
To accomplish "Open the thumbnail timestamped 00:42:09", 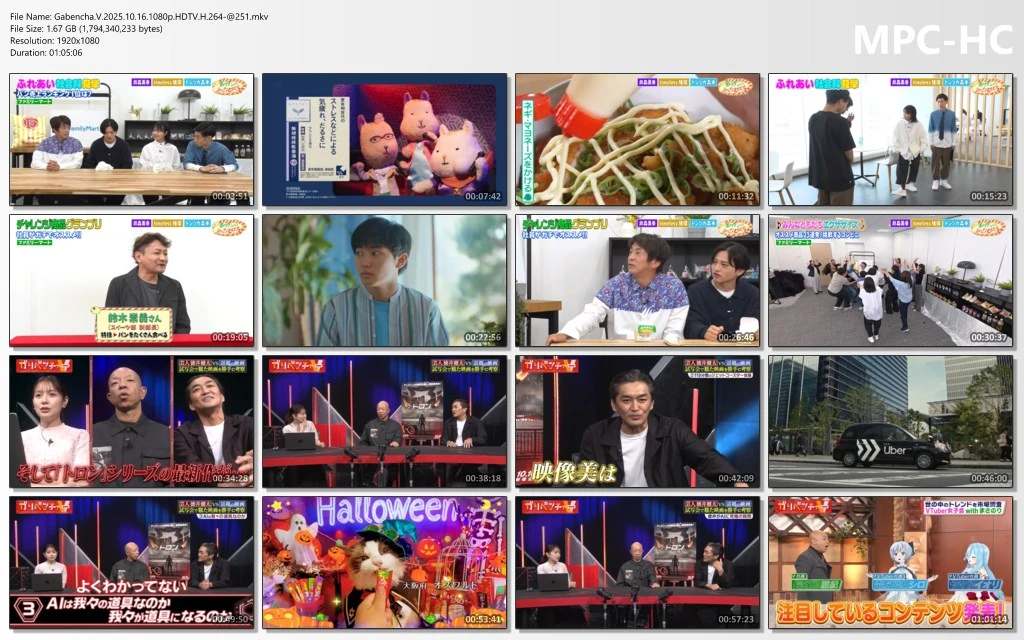I will [x=637, y=421].
